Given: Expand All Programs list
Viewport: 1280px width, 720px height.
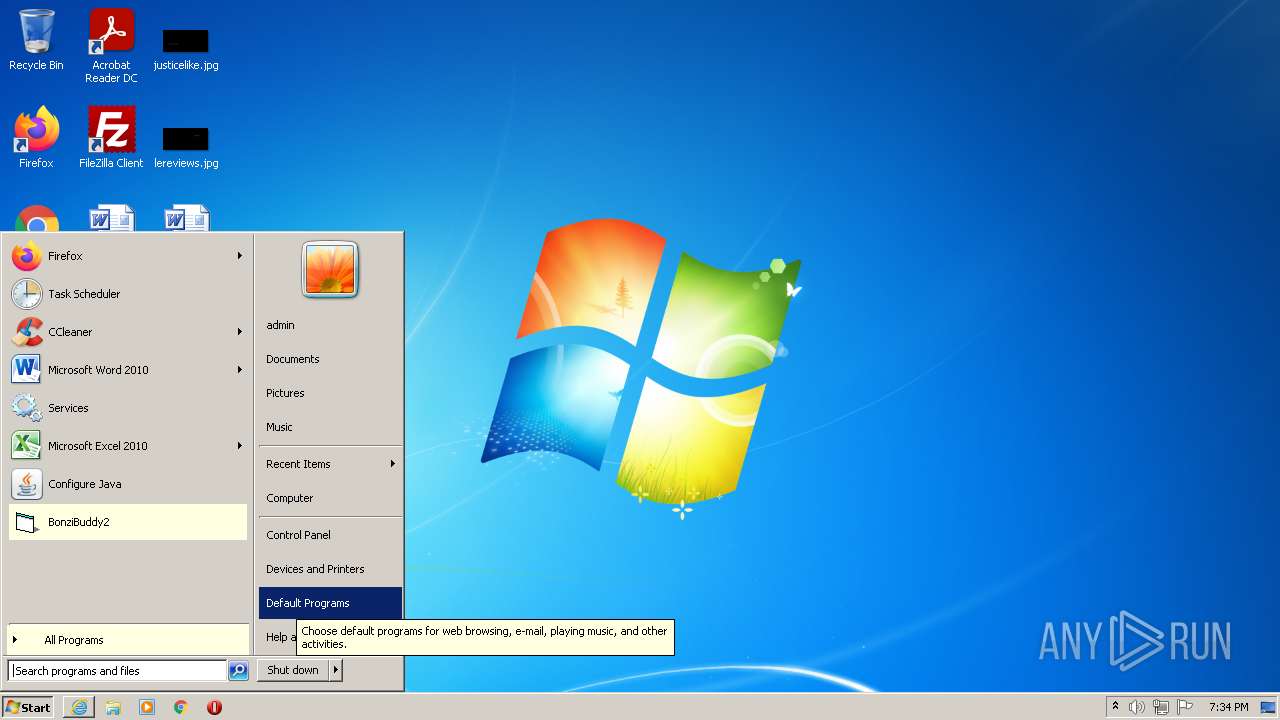Looking at the screenshot, I should click(128, 640).
